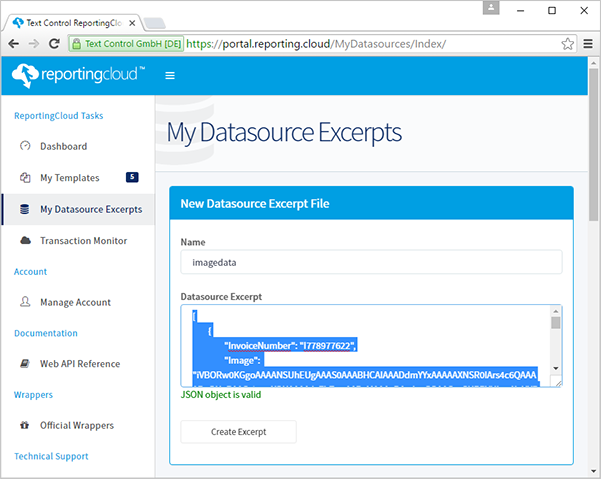Select the My Datasource Excerpts database icon

pyautogui.click(x=25, y=209)
